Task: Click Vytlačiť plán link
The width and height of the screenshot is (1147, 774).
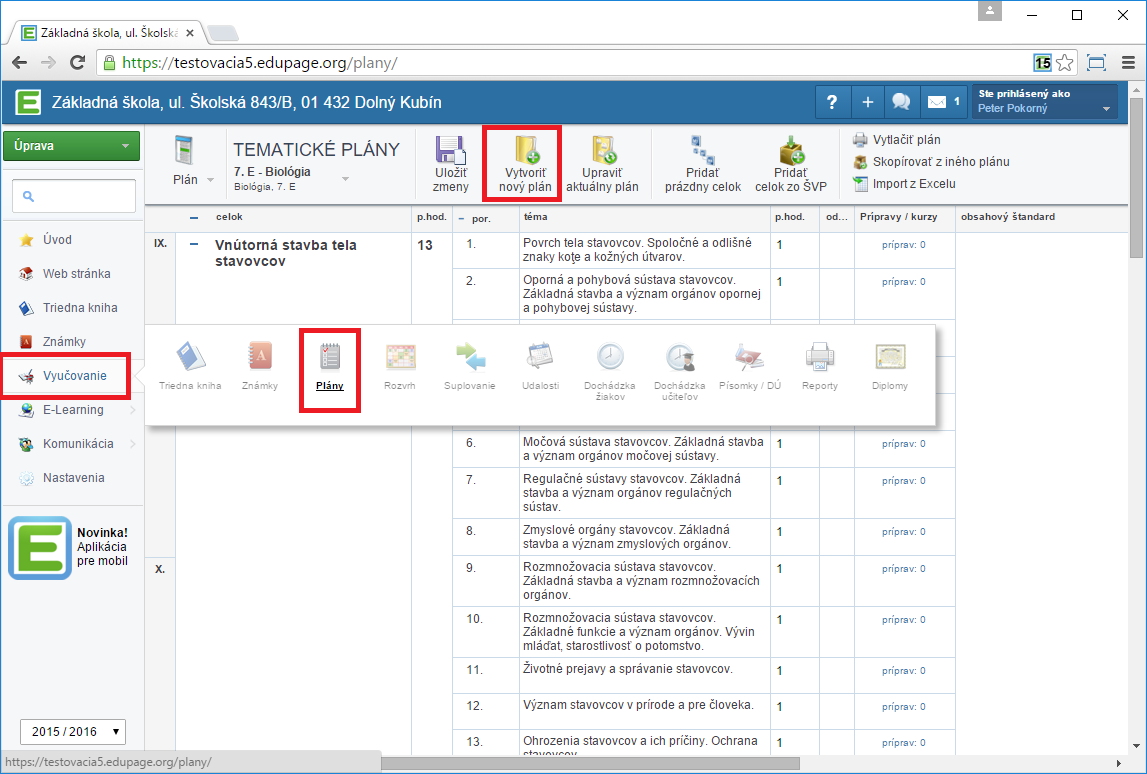Action: click(x=906, y=140)
